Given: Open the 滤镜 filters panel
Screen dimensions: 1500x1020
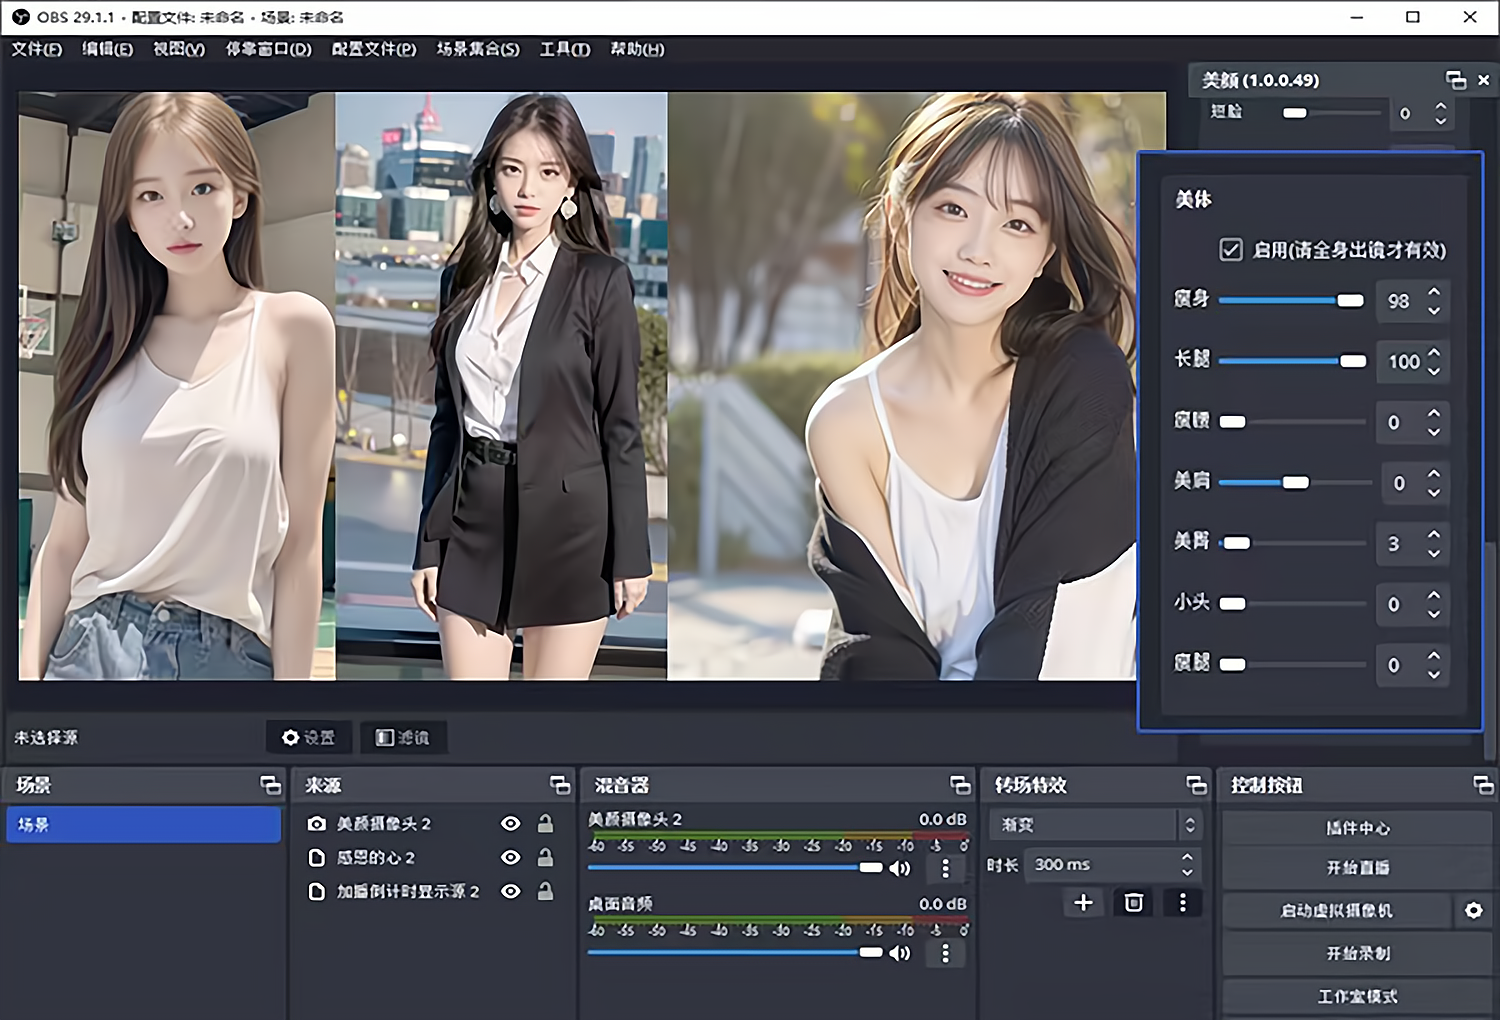Looking at the screenshot, I should coord(403,737).
